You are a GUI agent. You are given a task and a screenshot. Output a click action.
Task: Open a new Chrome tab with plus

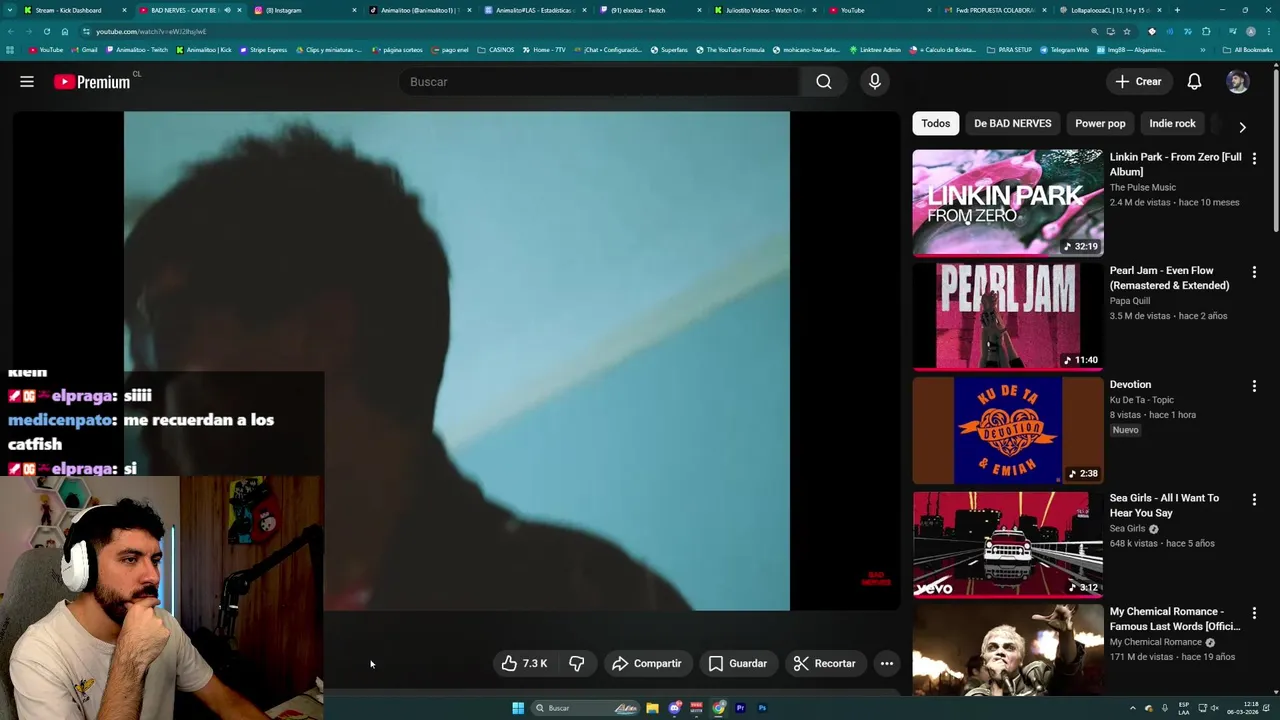[x=1177, y=10]
